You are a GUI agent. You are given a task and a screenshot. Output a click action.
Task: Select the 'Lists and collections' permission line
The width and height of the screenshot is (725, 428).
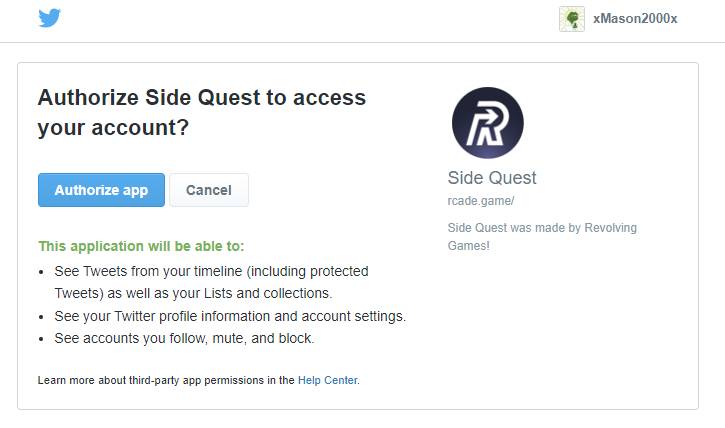tap(193, 293)
